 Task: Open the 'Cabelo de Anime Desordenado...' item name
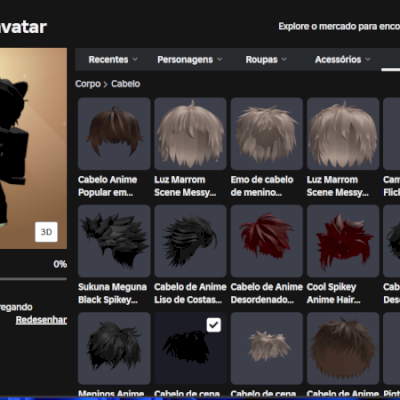click(x=267, y=293)
